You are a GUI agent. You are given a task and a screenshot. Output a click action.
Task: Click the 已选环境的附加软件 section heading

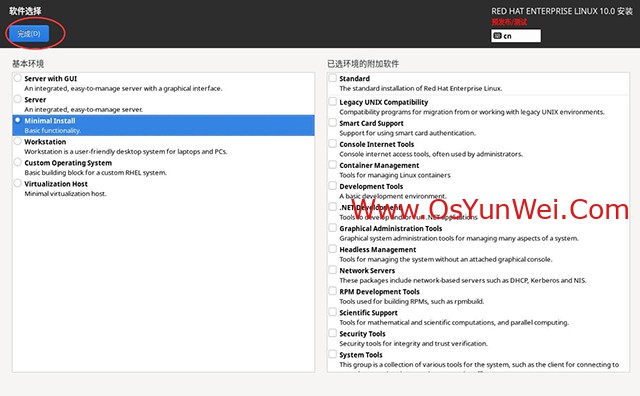coord(363,64)
